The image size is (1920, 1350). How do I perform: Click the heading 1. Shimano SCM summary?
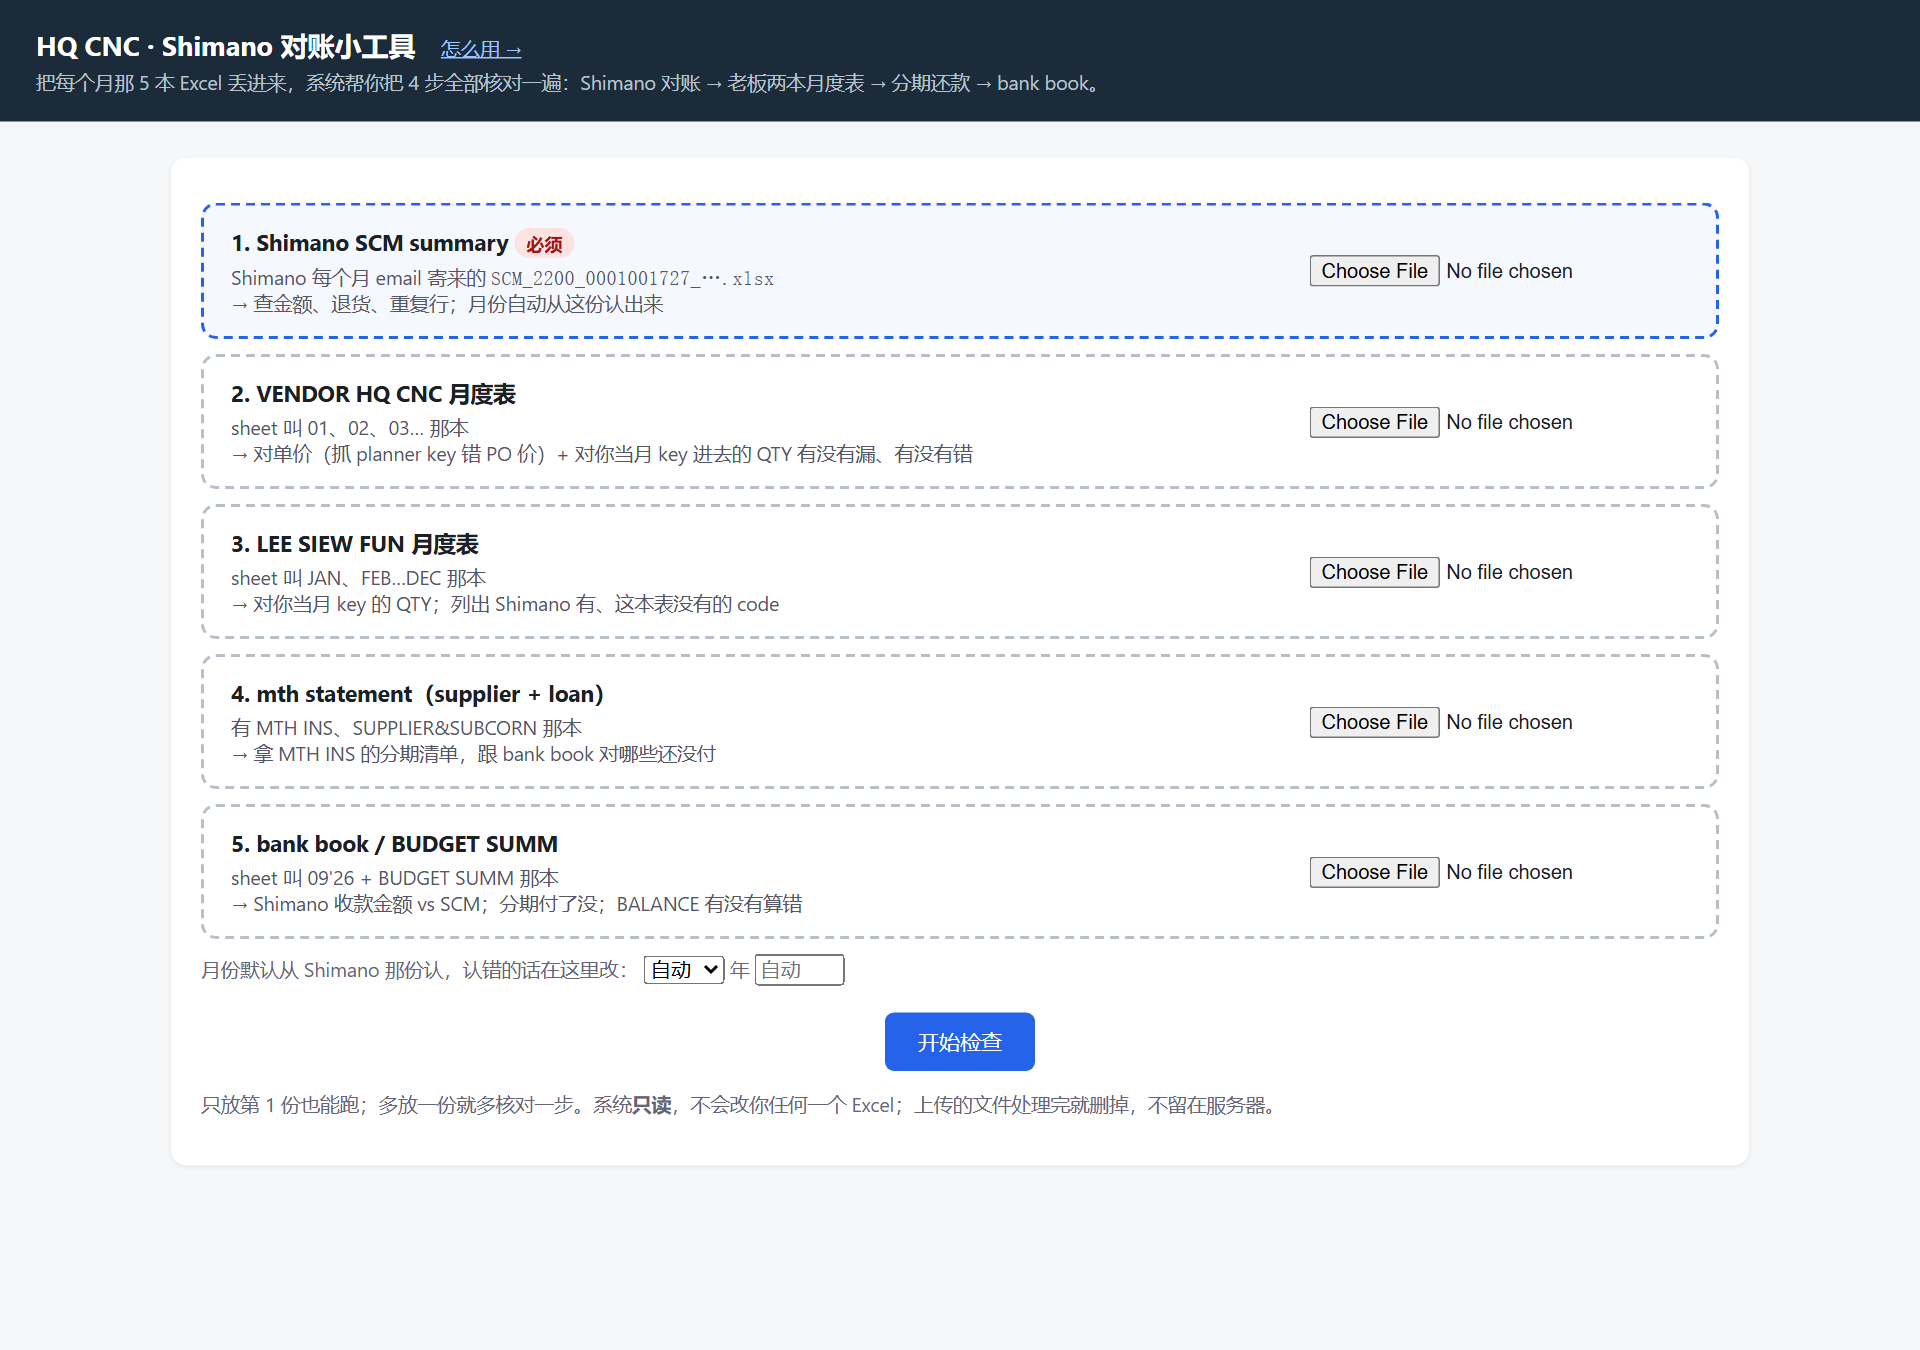[x=370, y=244]
